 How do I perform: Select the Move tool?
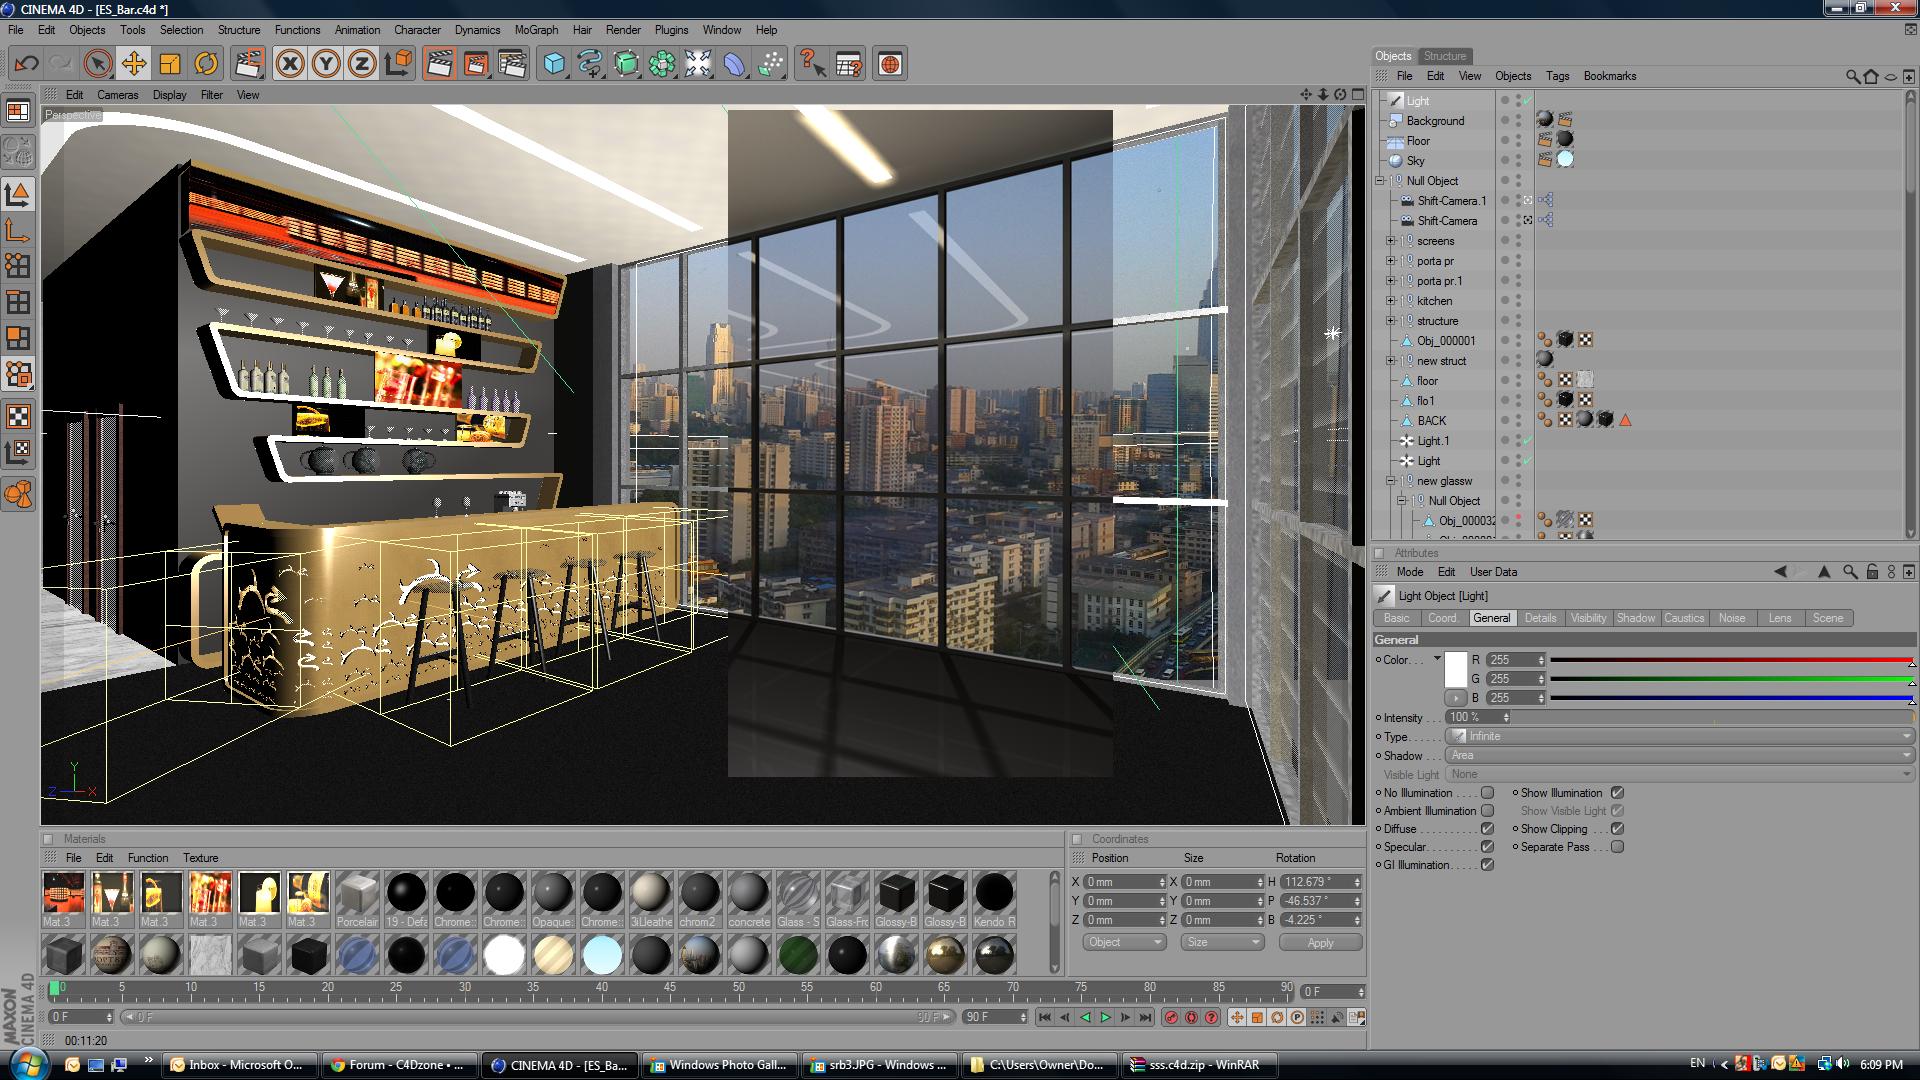pyautogui.click(x=133, y=64)
